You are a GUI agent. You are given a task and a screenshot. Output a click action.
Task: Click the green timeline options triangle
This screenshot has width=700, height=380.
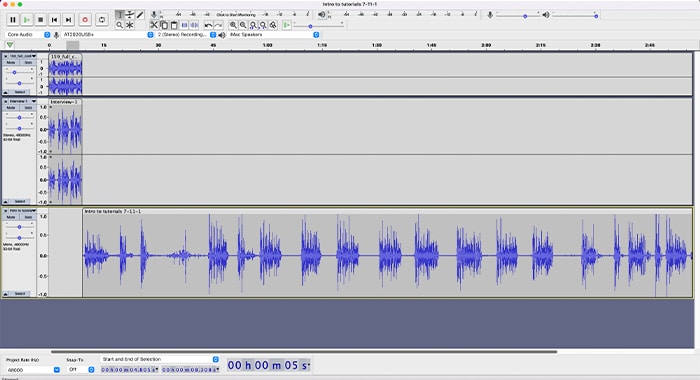10,45
